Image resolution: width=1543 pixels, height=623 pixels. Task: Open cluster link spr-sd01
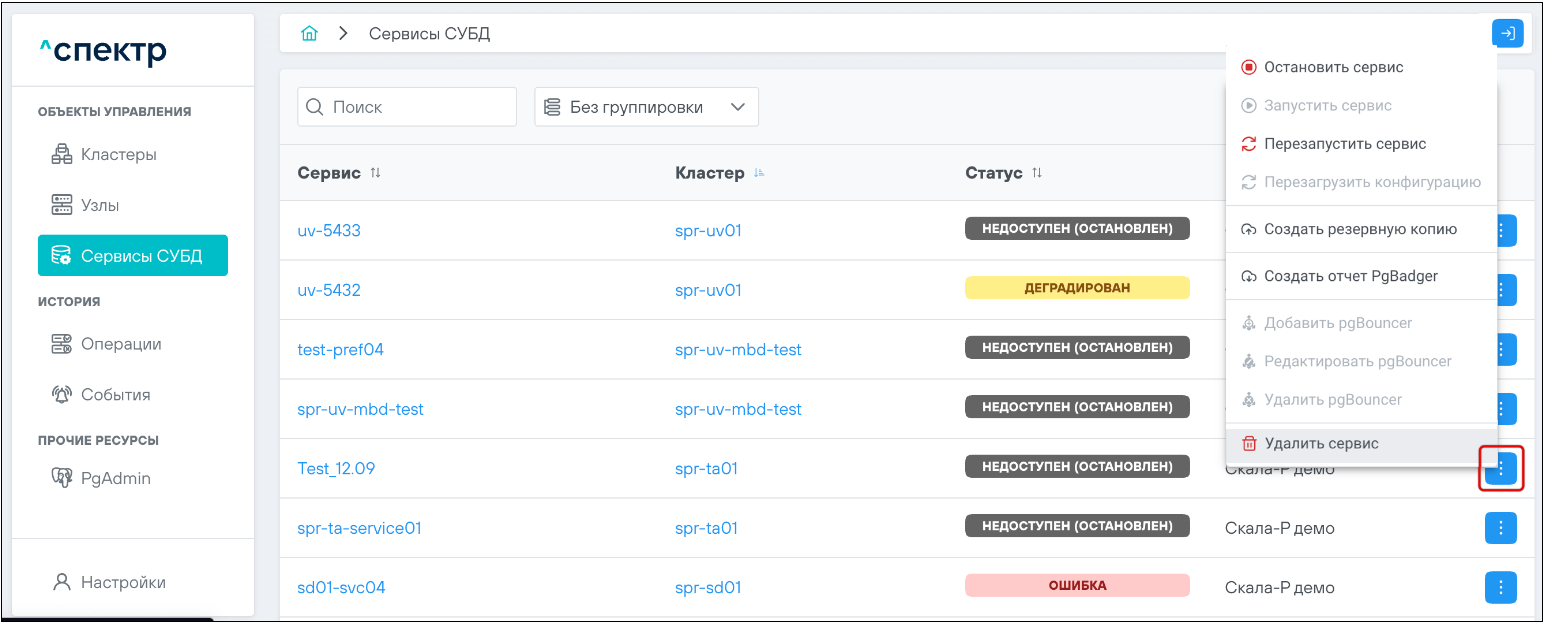708,587
